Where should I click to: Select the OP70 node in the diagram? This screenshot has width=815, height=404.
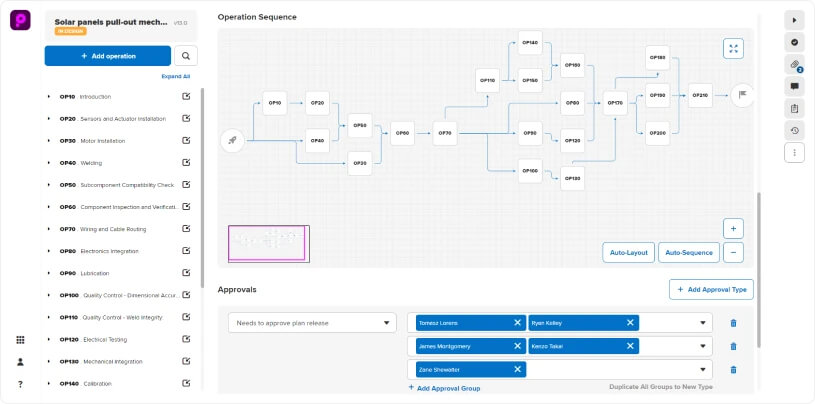[x=444, y=133]
